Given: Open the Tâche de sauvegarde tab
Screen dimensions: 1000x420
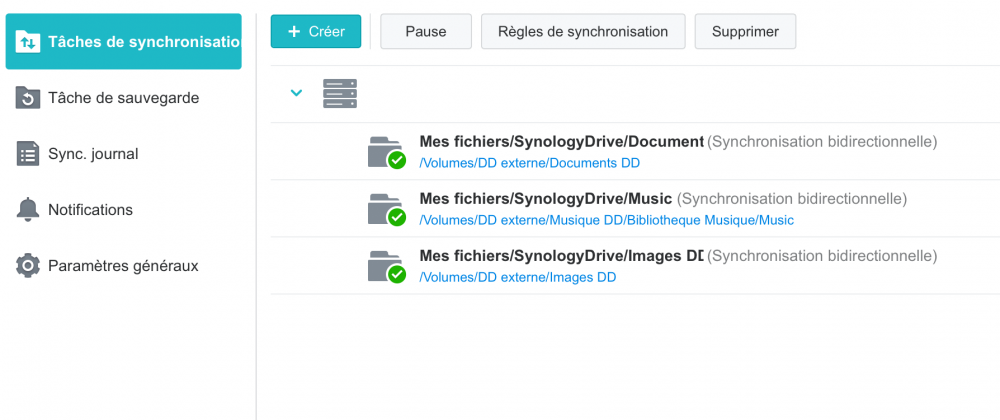Looking at the screenshot, I should [x=123, y=98].
